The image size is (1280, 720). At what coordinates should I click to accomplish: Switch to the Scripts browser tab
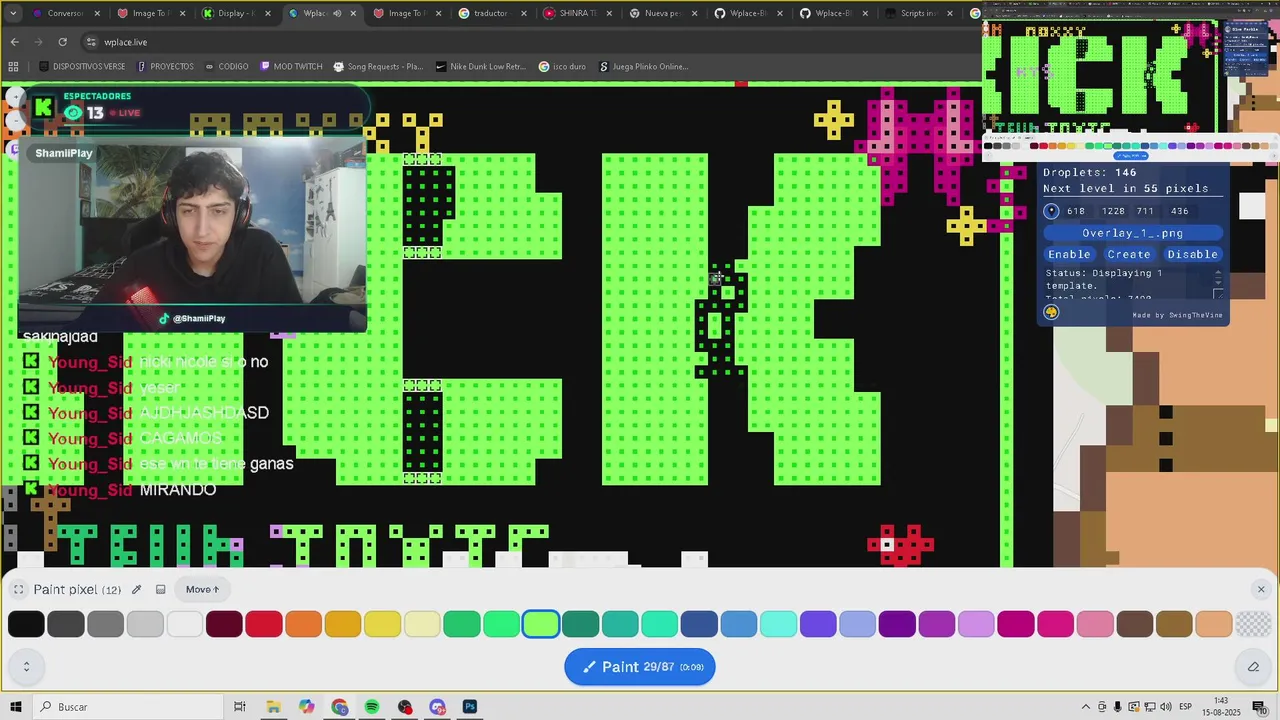918,13
